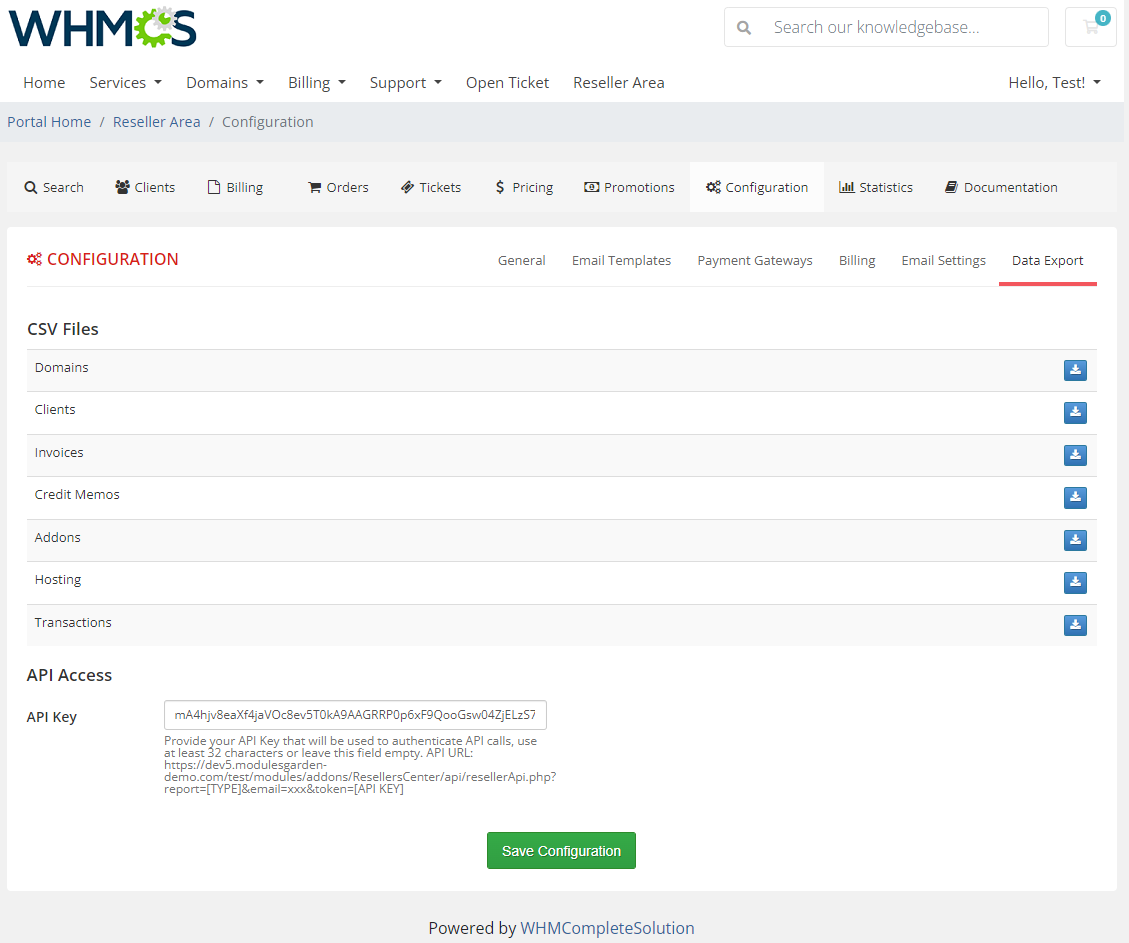Click the Reseller Area breadcrumb

pos(156,121)
